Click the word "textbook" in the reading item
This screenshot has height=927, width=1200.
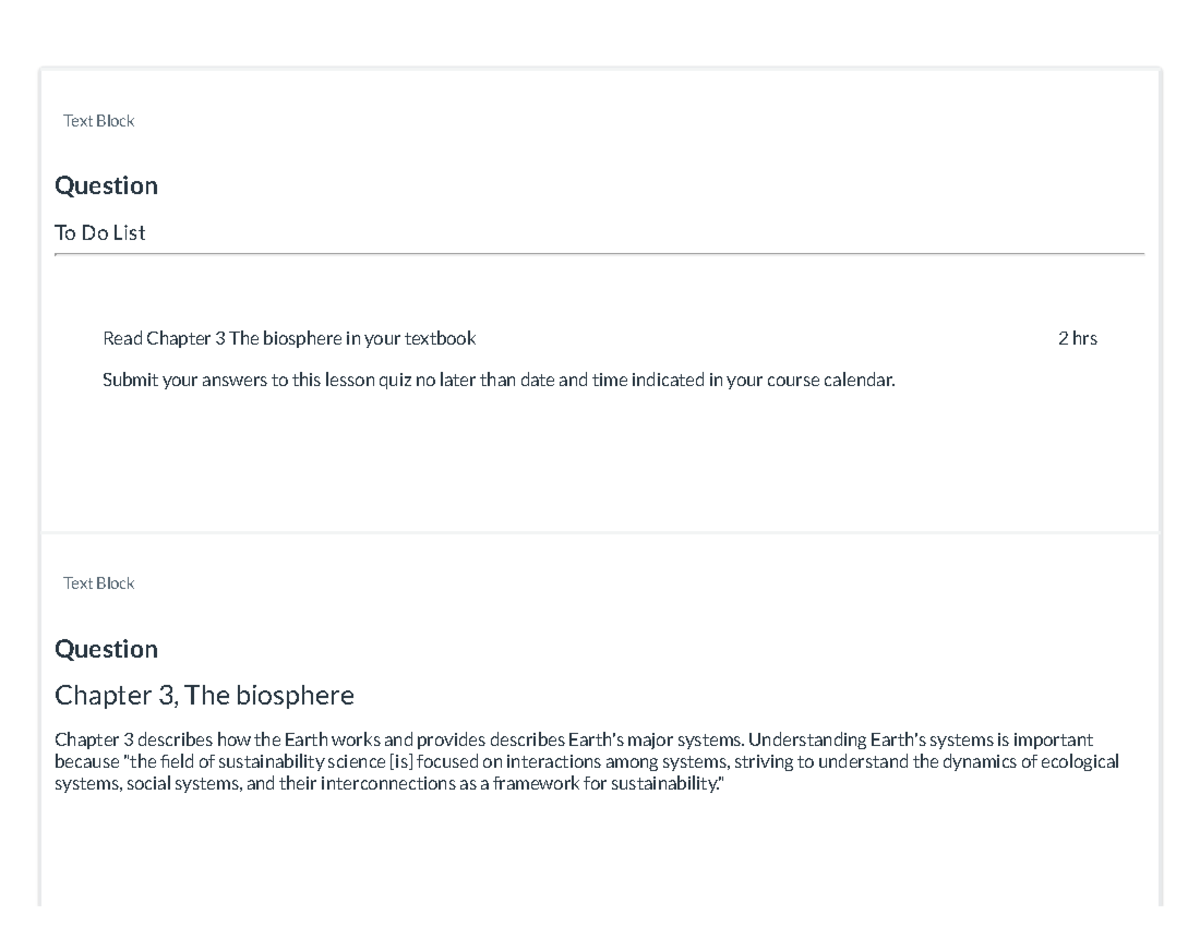(440, 339)
